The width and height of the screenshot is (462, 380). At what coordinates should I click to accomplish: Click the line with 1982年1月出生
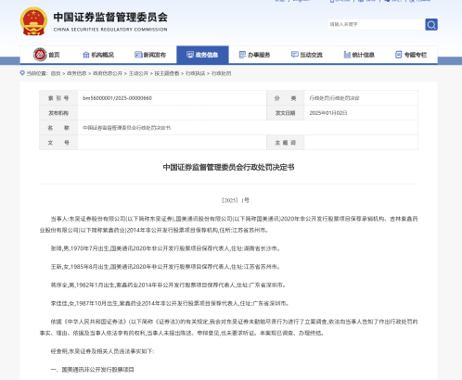(168, 285)
